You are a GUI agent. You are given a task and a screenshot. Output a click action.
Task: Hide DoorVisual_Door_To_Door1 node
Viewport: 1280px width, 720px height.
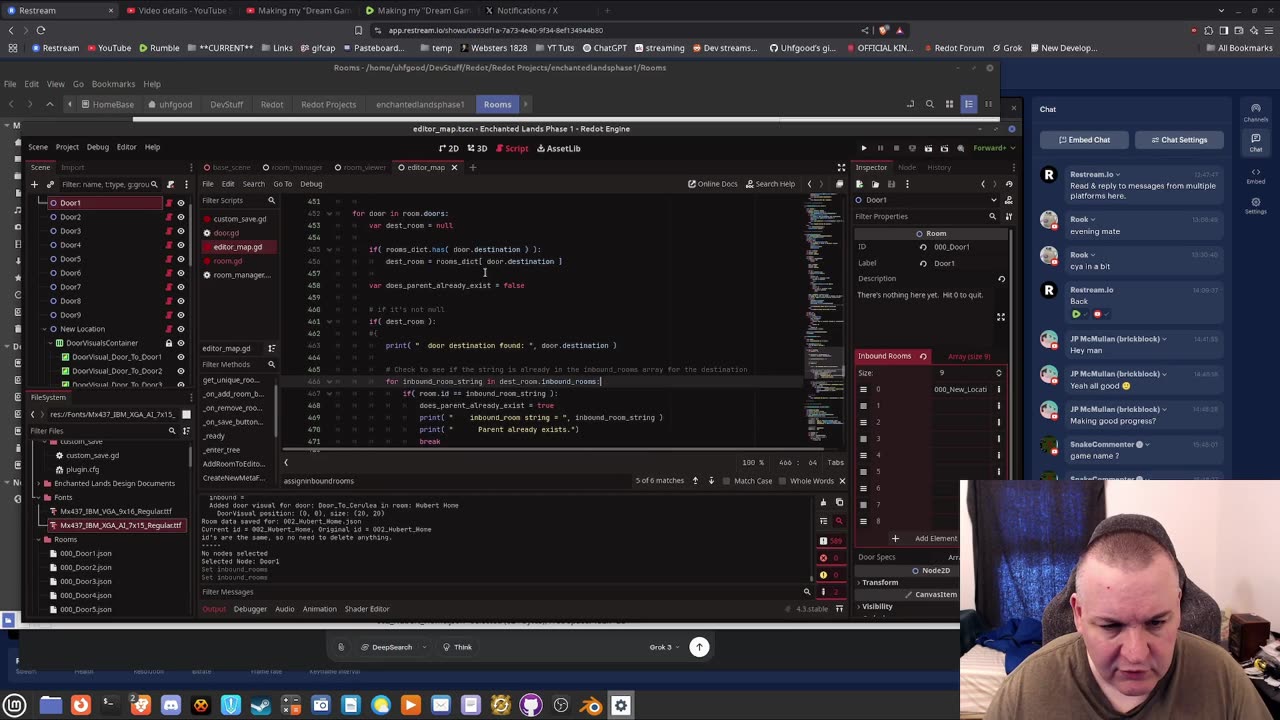point(181,357)
